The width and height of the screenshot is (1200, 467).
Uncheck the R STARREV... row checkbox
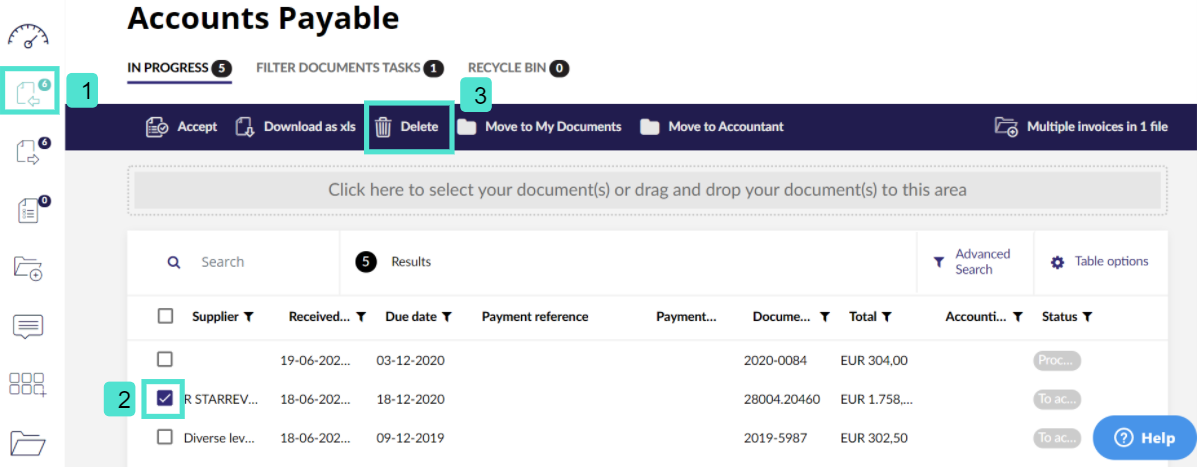165,398
